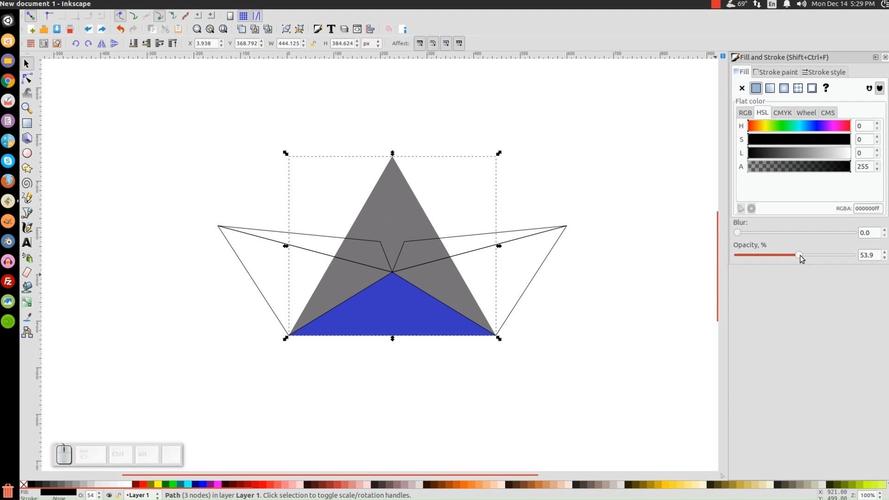Flip selection horizontally
The image size is (889, 500).
101,43
